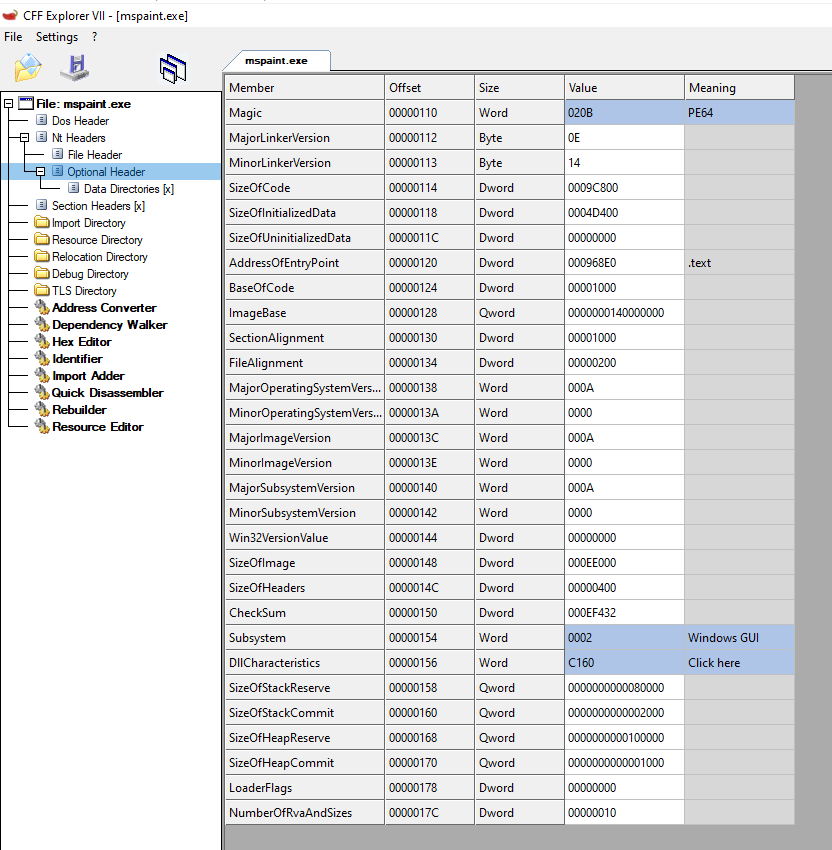Click the Address Converter gear icon
Image resolution: width=832 pixels, height=850 pixels.
(x=42, y=307)
